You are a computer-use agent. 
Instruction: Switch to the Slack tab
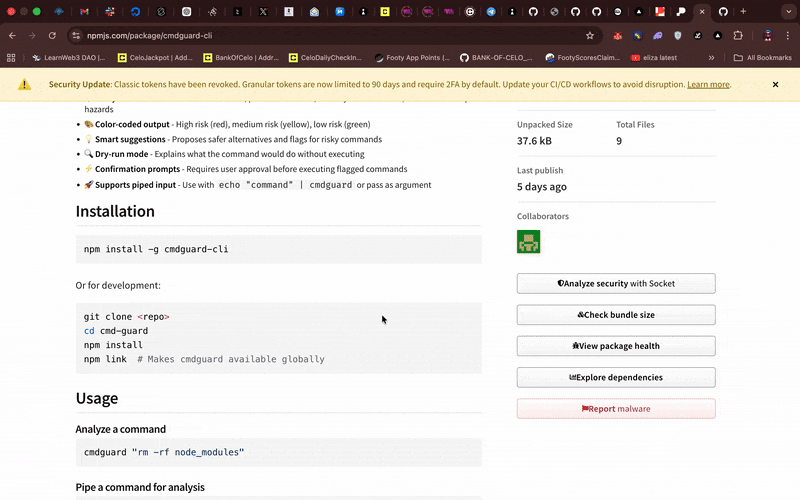click(110, 11)
